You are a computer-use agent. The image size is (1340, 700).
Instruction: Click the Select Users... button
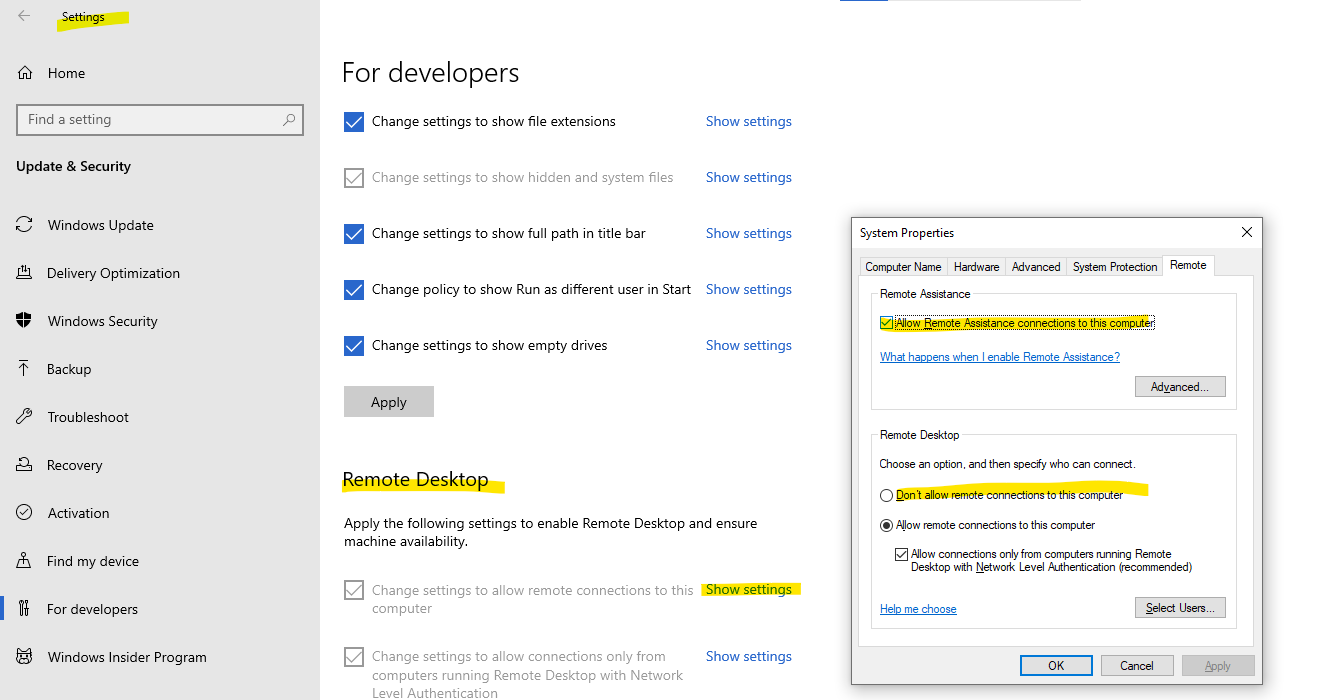(1180, 608)
